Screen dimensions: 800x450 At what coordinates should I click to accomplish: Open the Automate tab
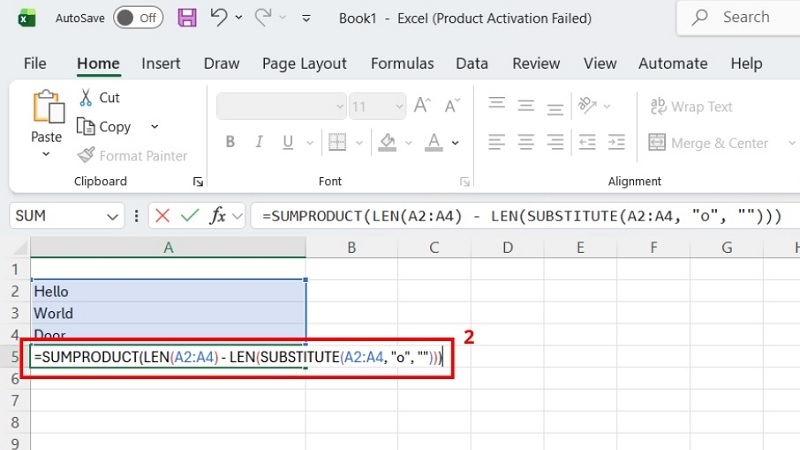[673, 63]
